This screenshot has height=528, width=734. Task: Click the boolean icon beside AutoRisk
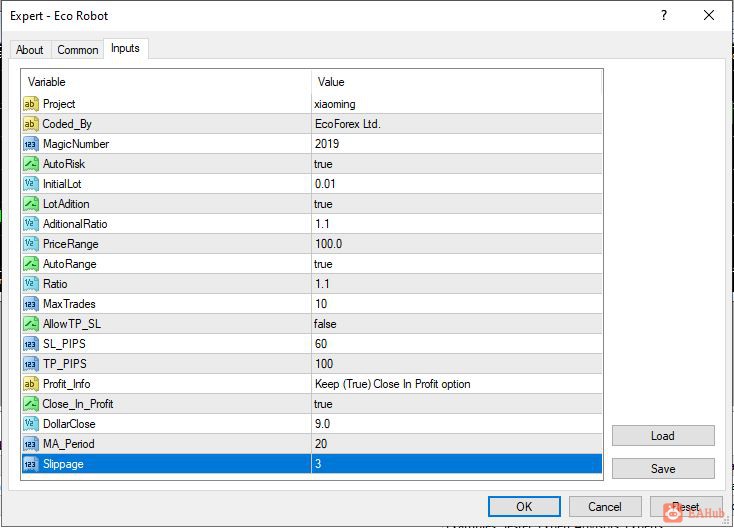click(x=30, y=164)
